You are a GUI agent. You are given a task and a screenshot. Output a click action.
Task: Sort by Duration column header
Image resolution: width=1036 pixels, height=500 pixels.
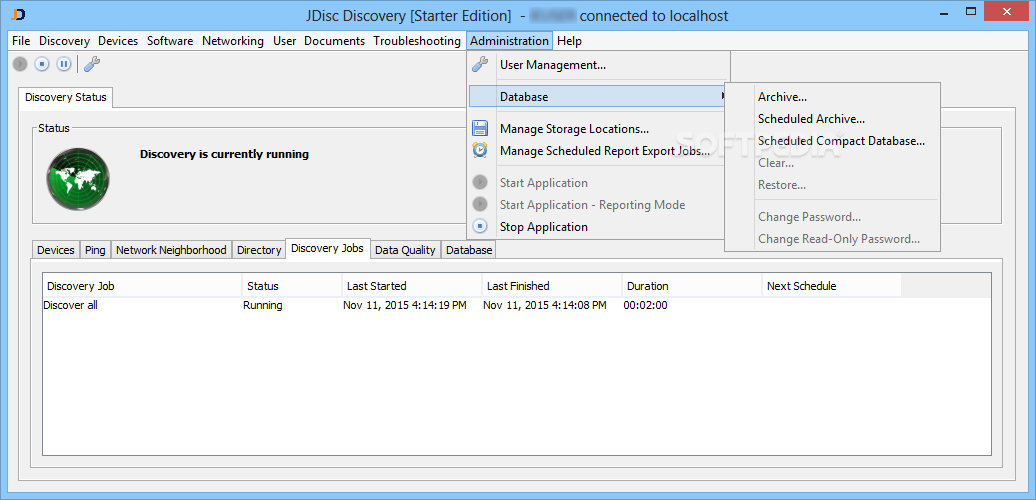tap(692, 286)
